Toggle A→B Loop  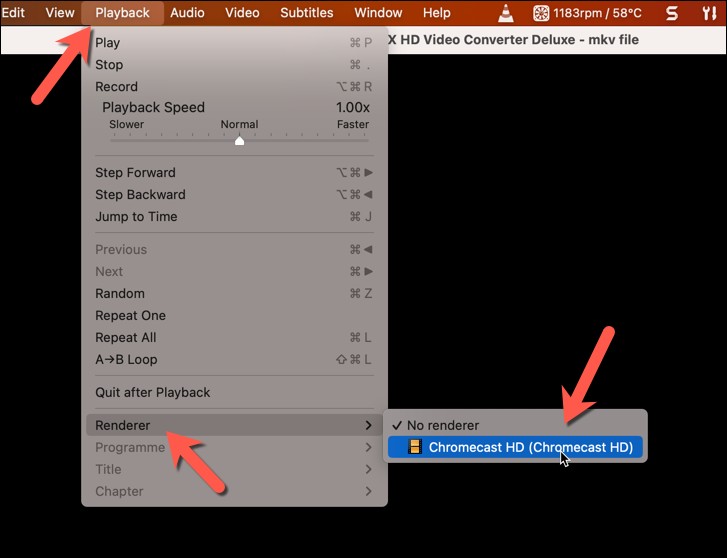[x=234, y=359]
